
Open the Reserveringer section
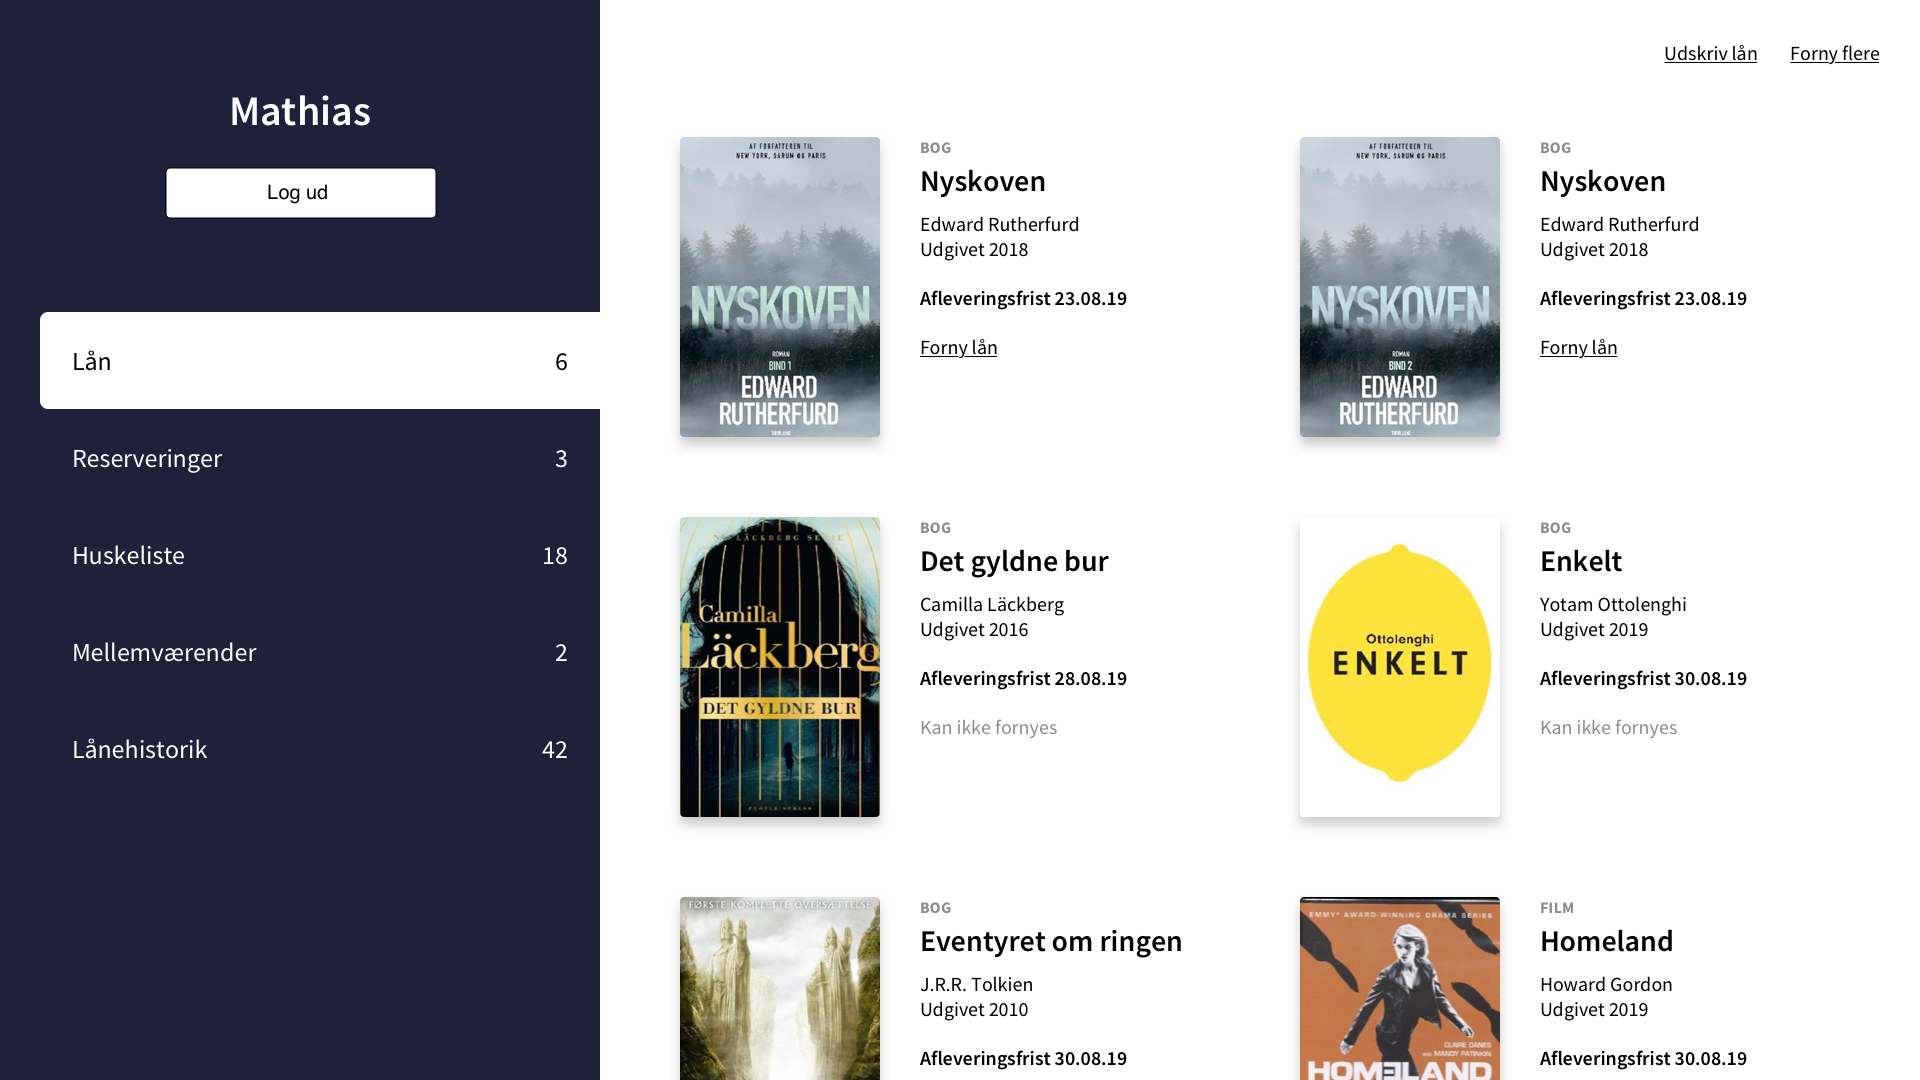320,458
